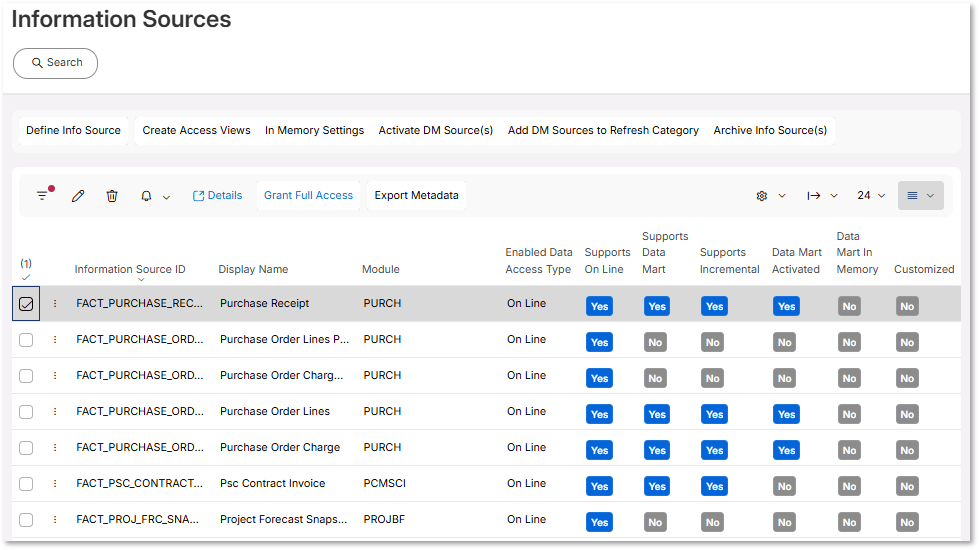
Task: Click the Enabled Data Access Type header
Action: tap(539, 260)
